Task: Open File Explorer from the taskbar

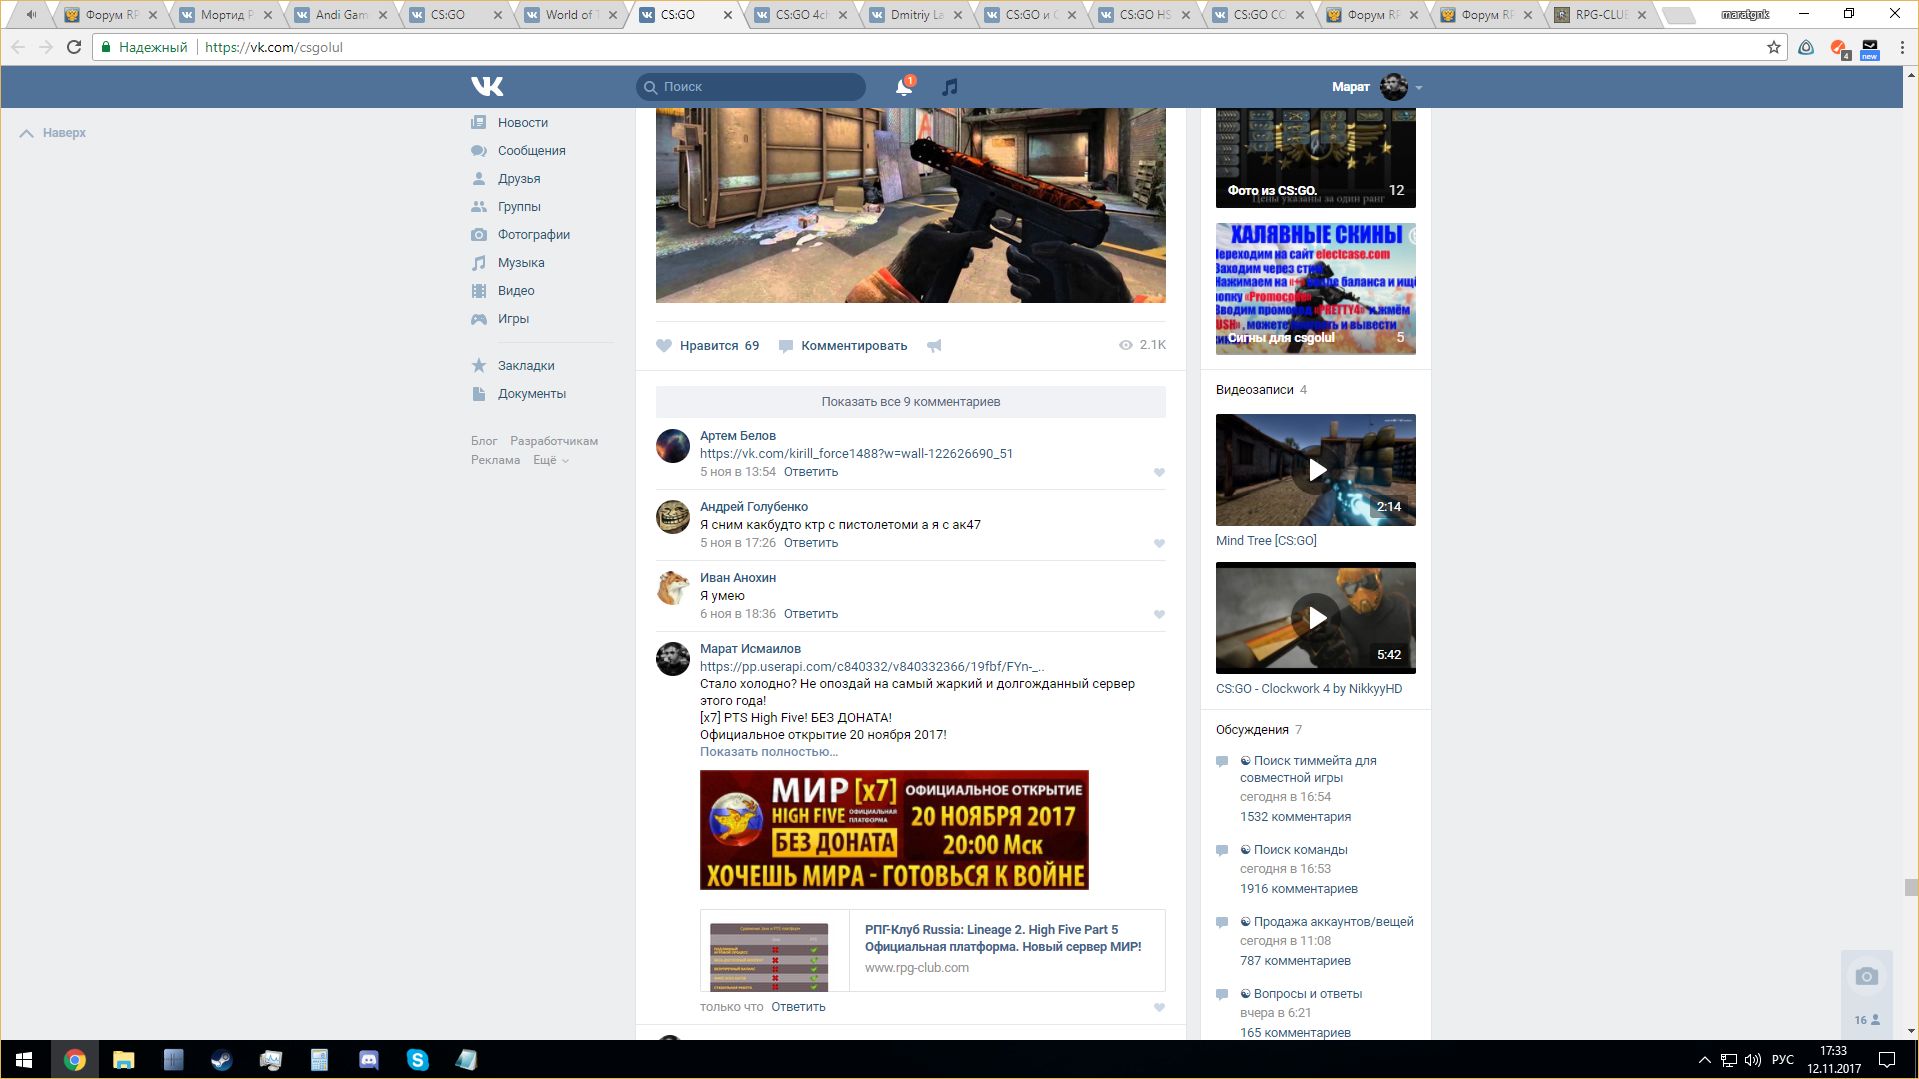Action: (x=123, y=1060)
